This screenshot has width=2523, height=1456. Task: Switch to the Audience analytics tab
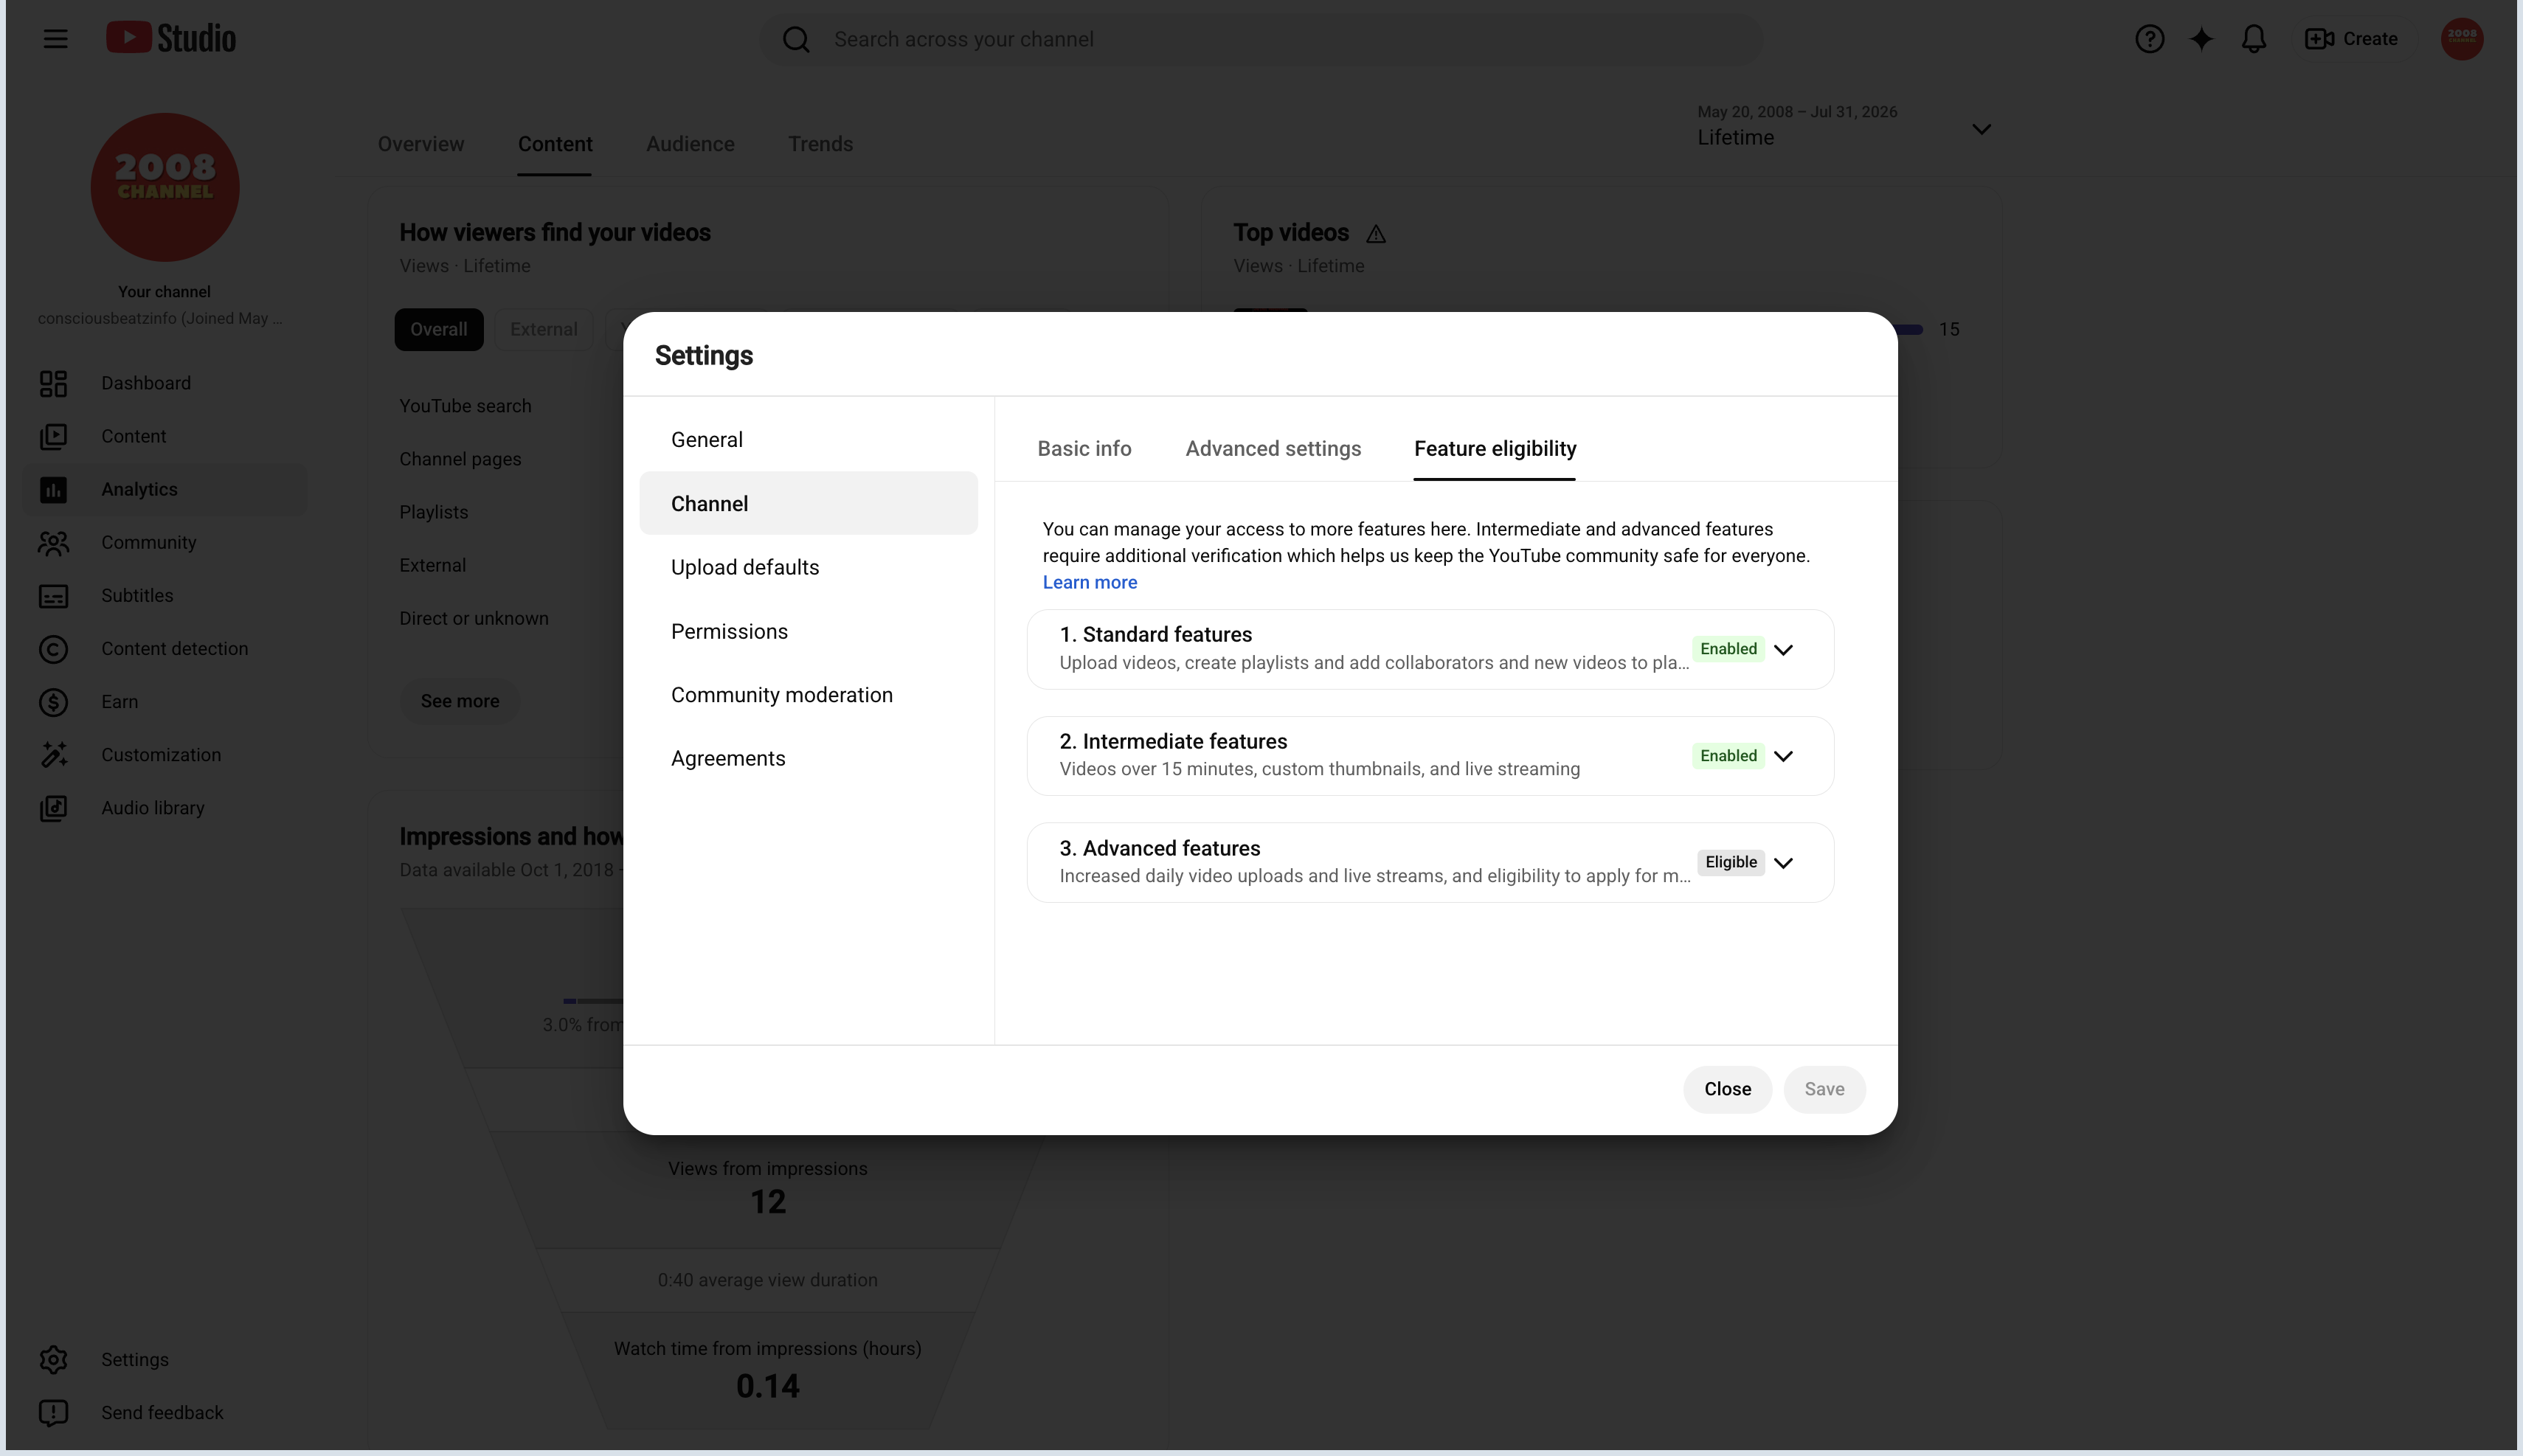coord(690,144)
